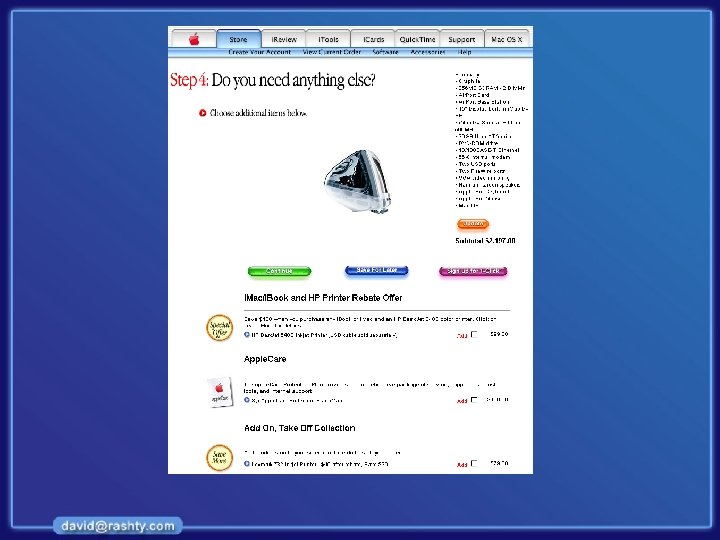This screenshot has width=720, height=540.
Task: Click the iMac product image
Action: (x=357, y=181)
